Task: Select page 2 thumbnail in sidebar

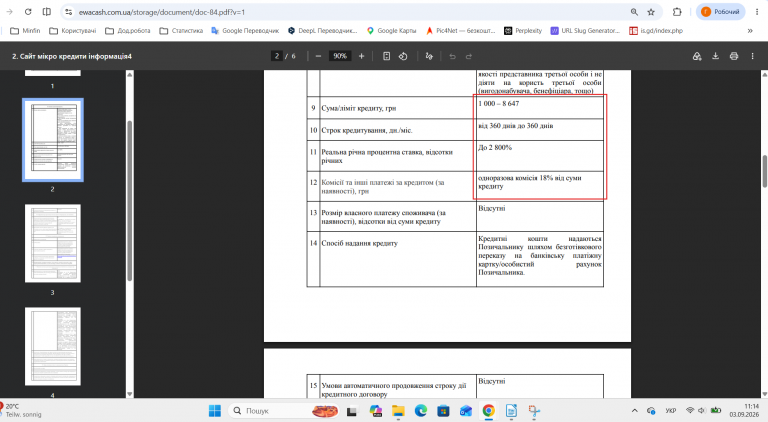Action: click(x=53, y=140)
